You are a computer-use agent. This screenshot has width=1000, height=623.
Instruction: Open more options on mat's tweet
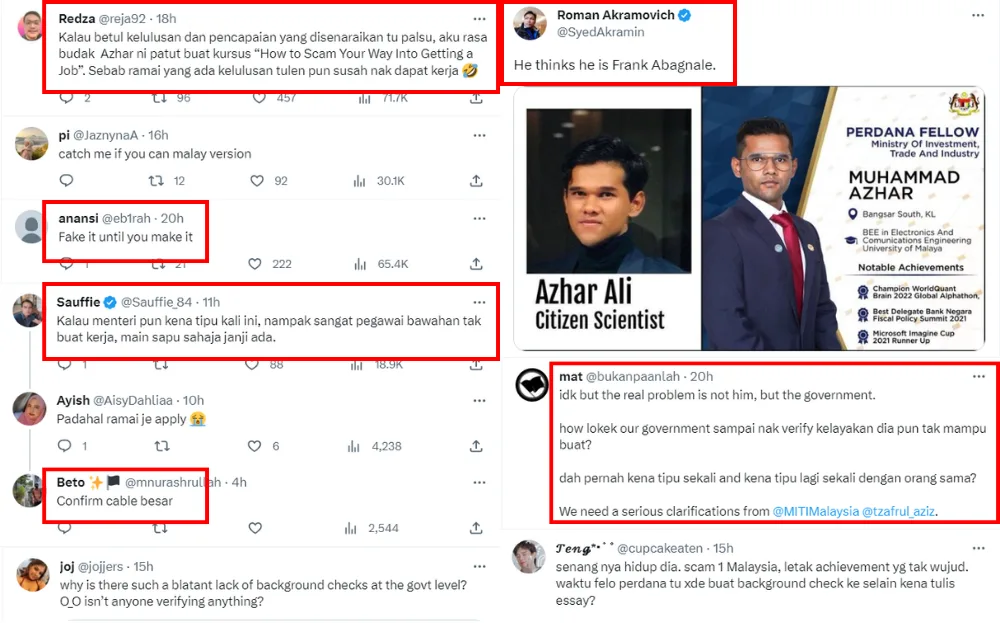pyautogui.click(x=979, y=376)
